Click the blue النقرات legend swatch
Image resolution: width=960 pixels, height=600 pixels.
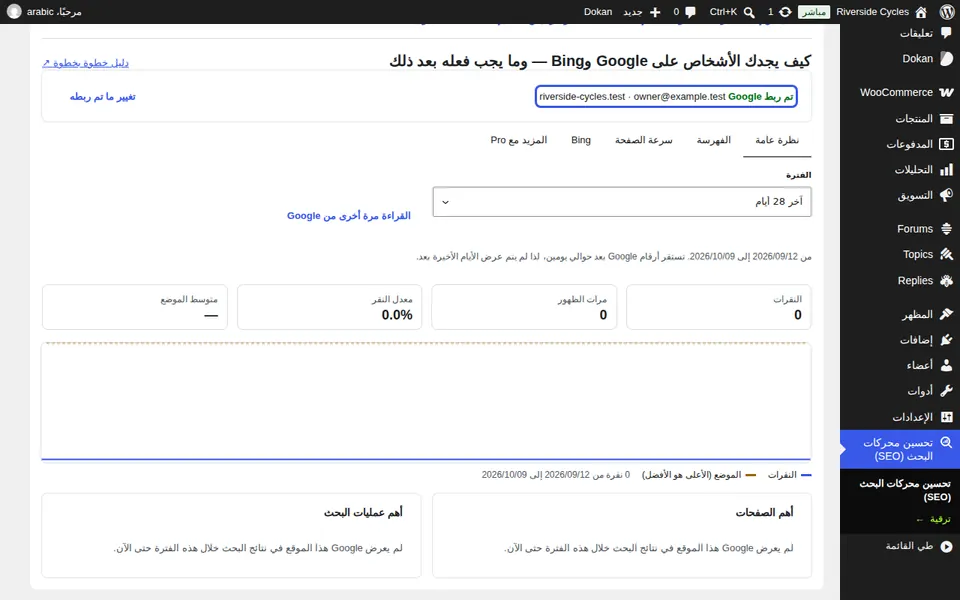[806, 475]
